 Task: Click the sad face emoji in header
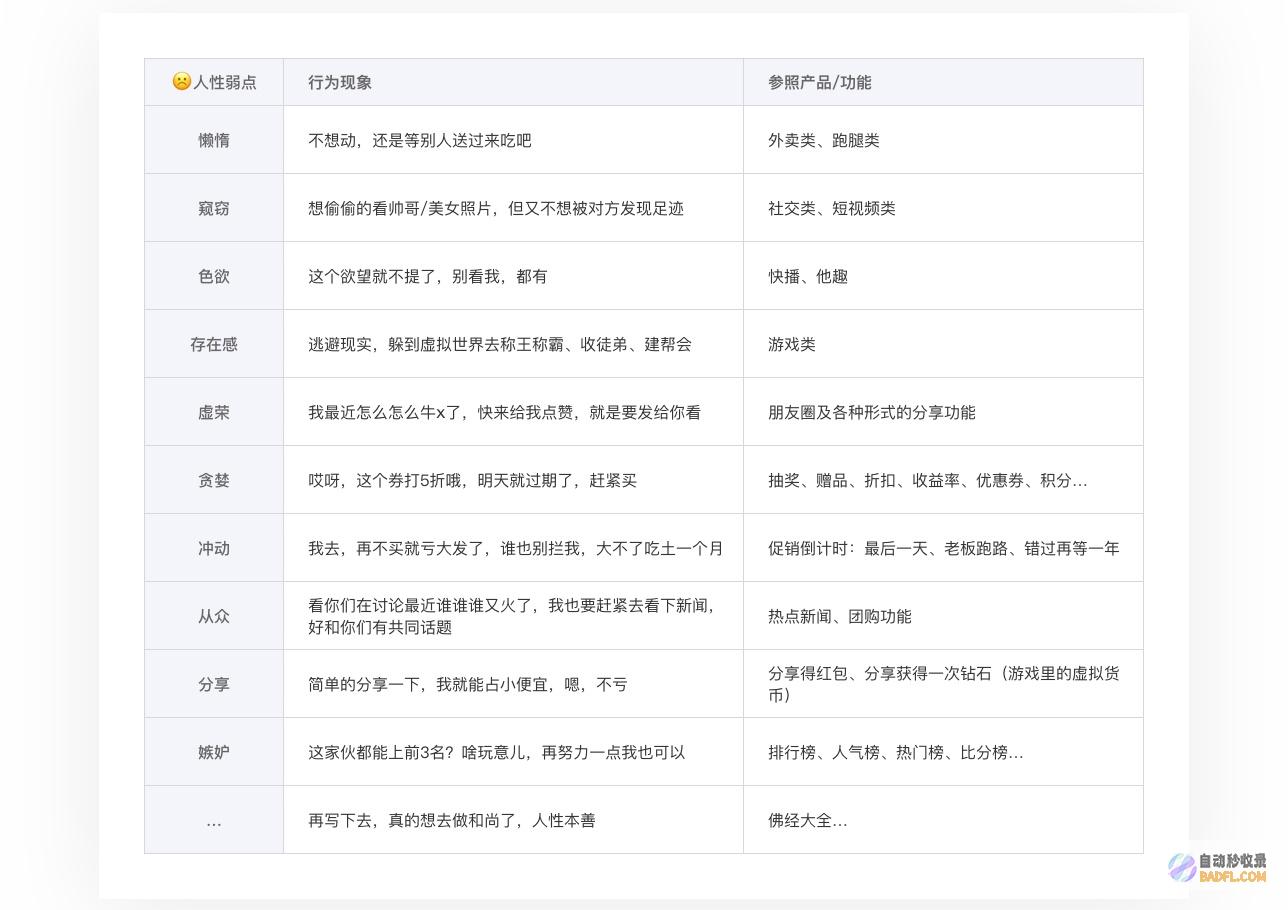tap(181, 81)
